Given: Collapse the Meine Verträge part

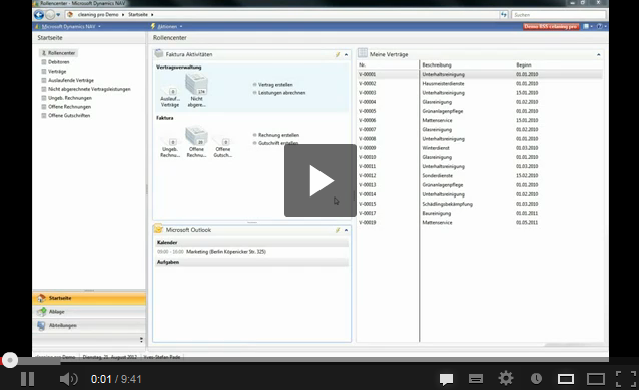Looking at the screenshot, I should click(599, 54).
